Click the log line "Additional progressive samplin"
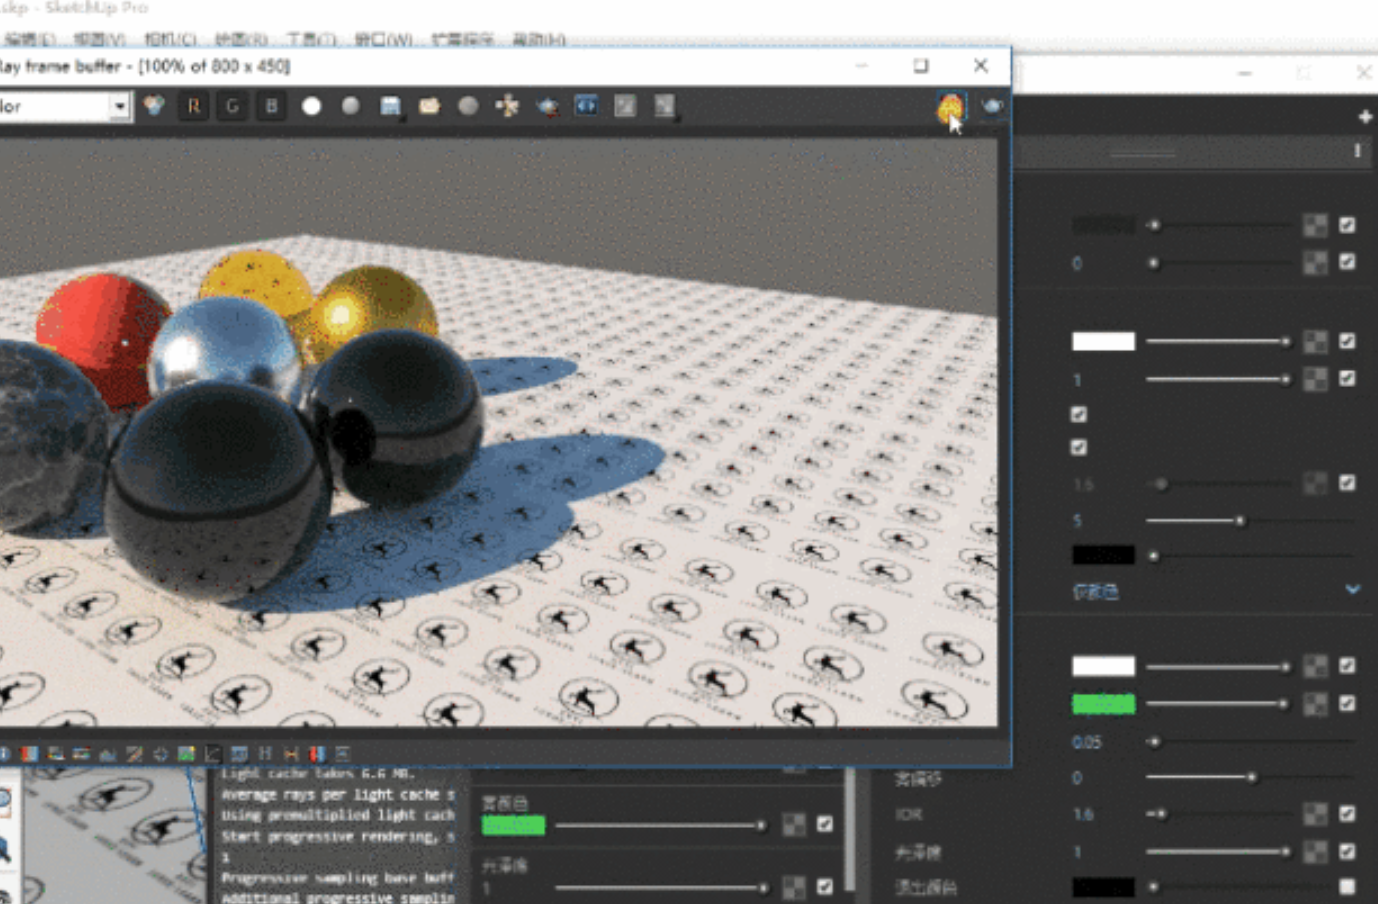Image resolution: width=1378 pixels, height=904 pixels. (x=338, y=897)
